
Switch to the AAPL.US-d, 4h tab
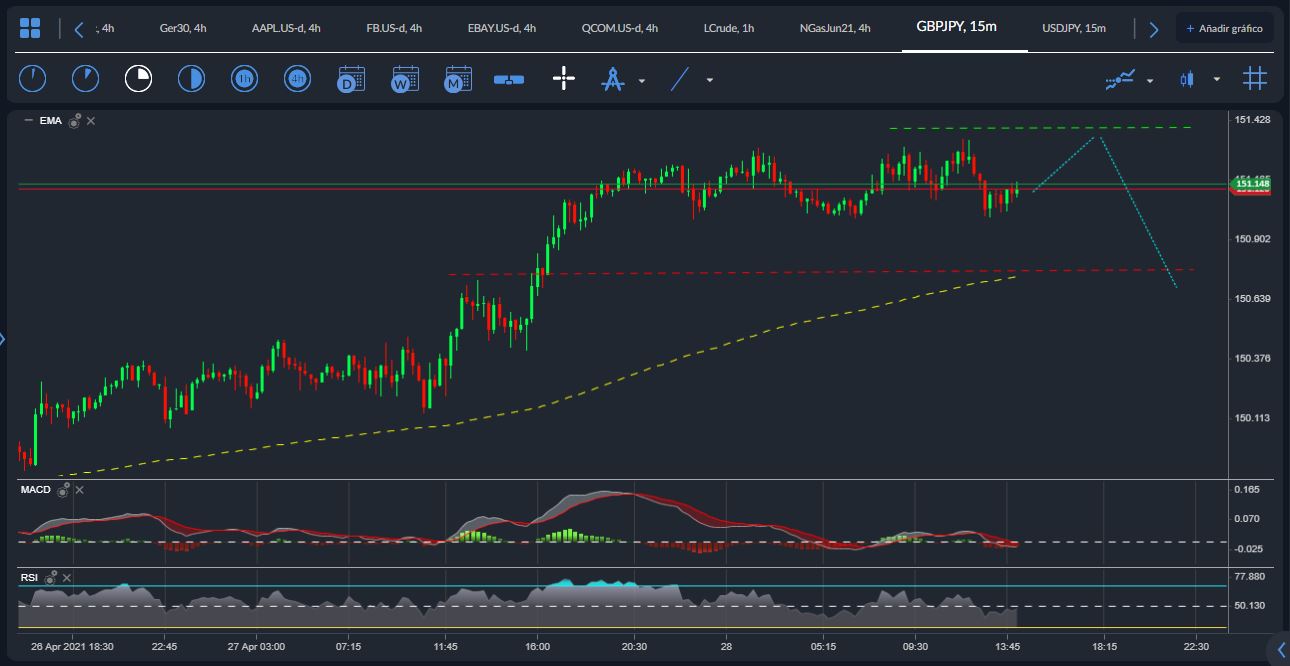click(286, 28)
